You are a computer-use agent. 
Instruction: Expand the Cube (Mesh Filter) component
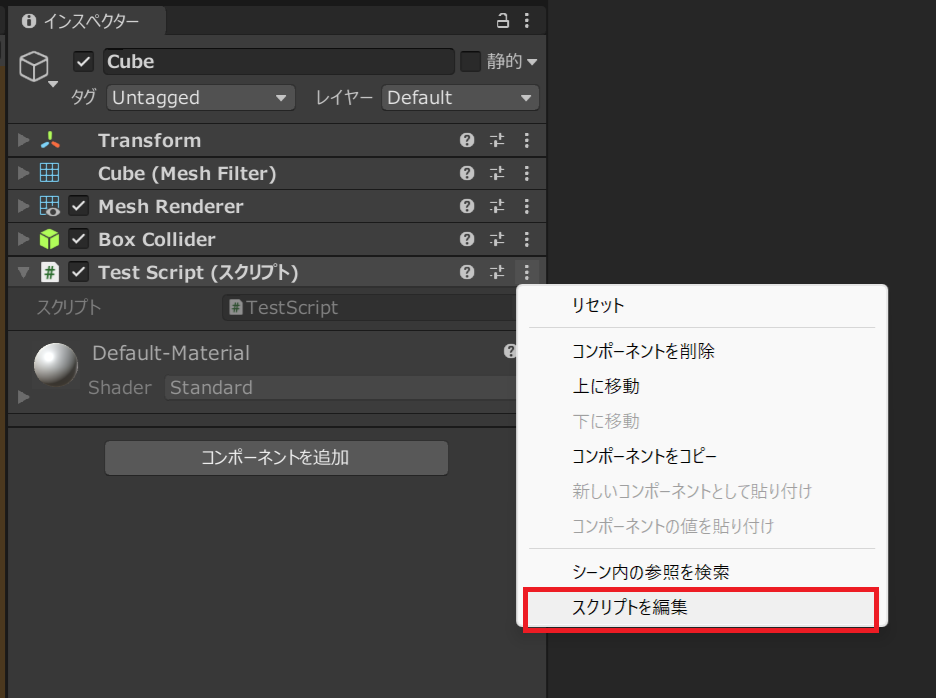pos(24,173)
